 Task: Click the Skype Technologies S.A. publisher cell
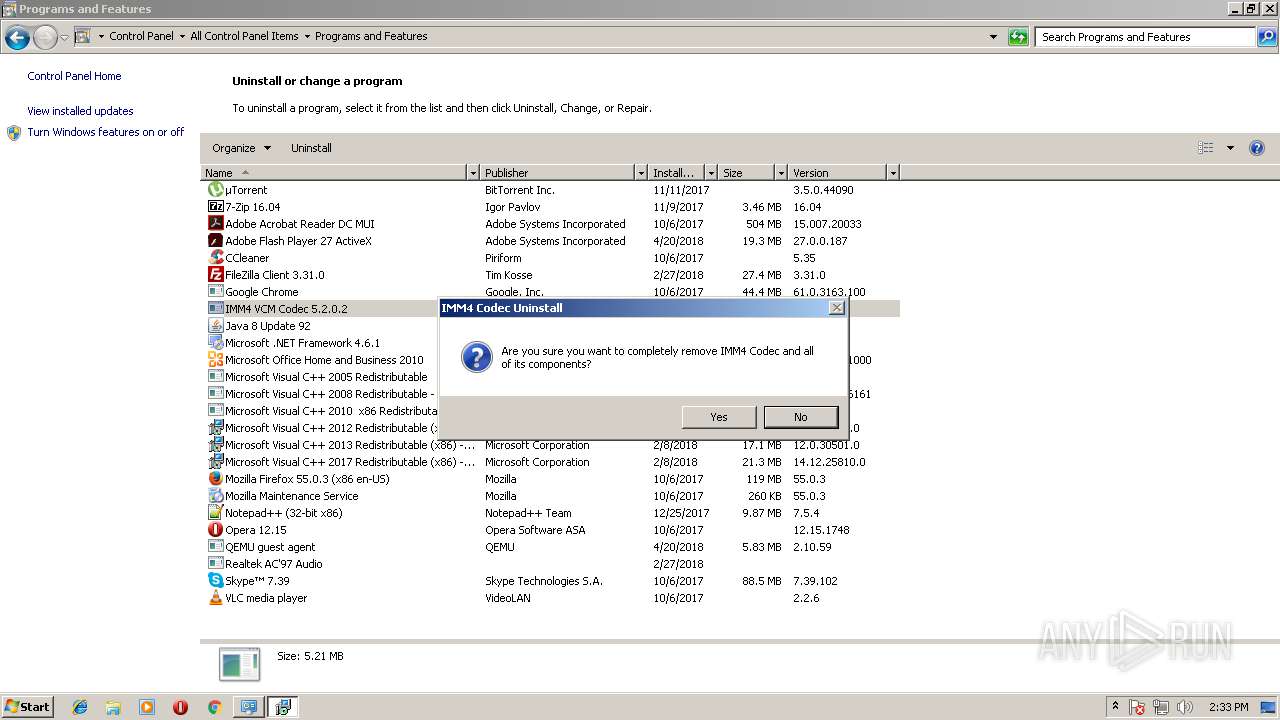click(544, 581)
